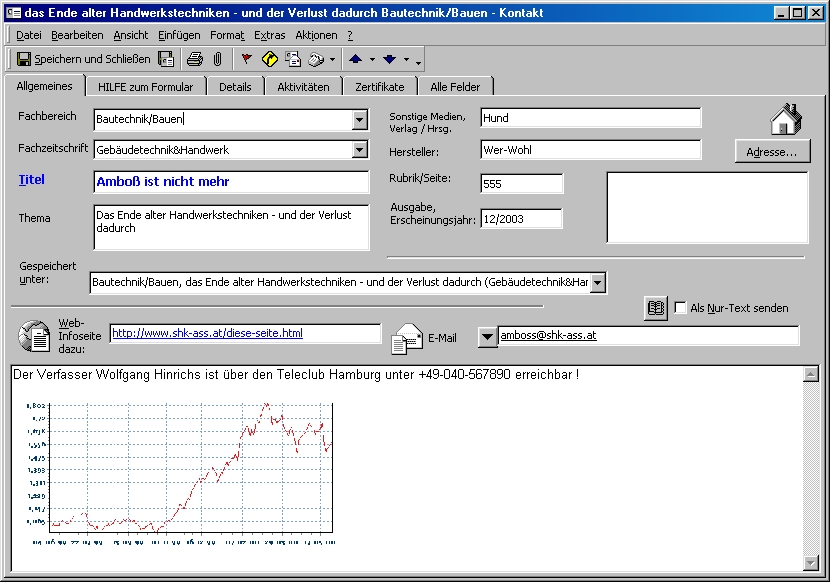Expand the Fachbereich dropdown

point(360,120)
